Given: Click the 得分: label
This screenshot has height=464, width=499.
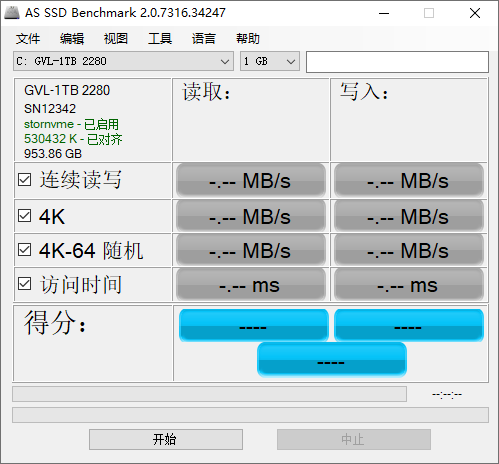Looking at the screenshot, I should (x=55, y=322).
